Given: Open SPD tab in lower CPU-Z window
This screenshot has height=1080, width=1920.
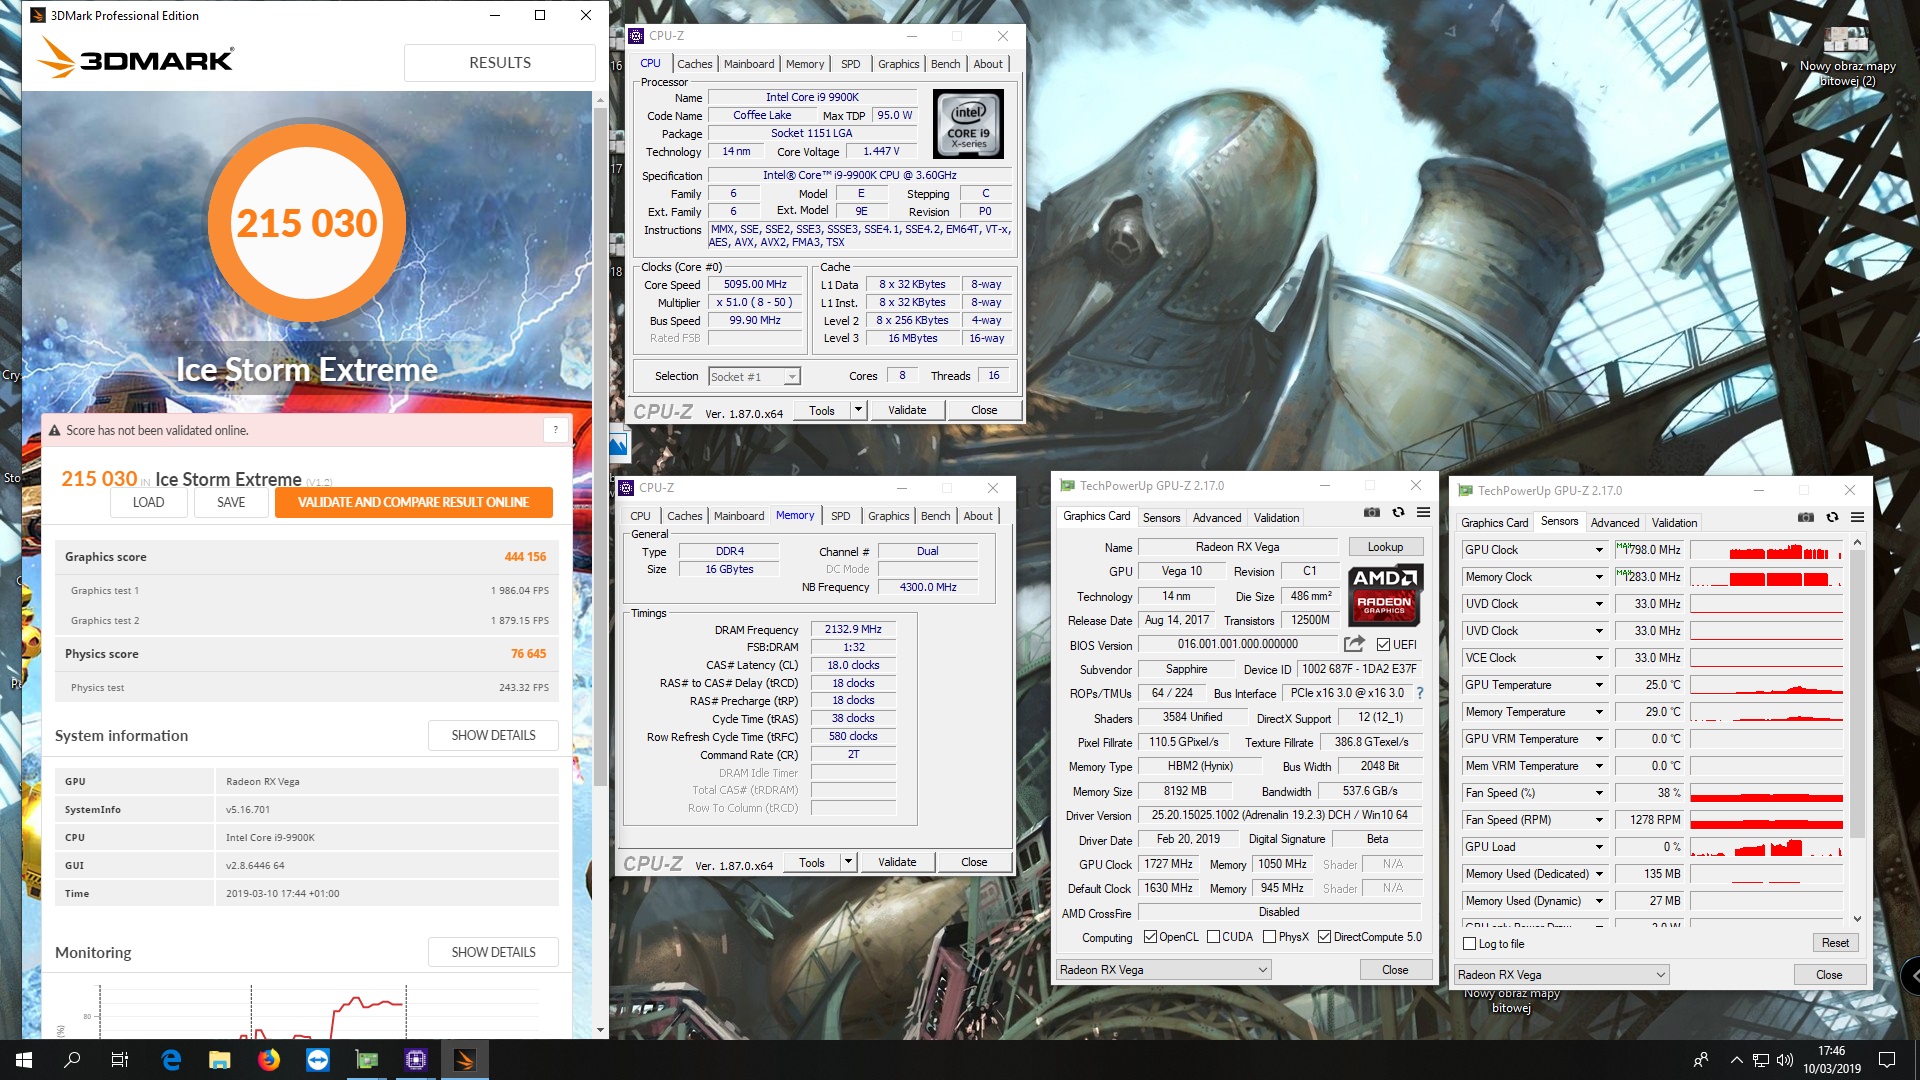Looking at the screenshot, I should click(x=841, y=516).
